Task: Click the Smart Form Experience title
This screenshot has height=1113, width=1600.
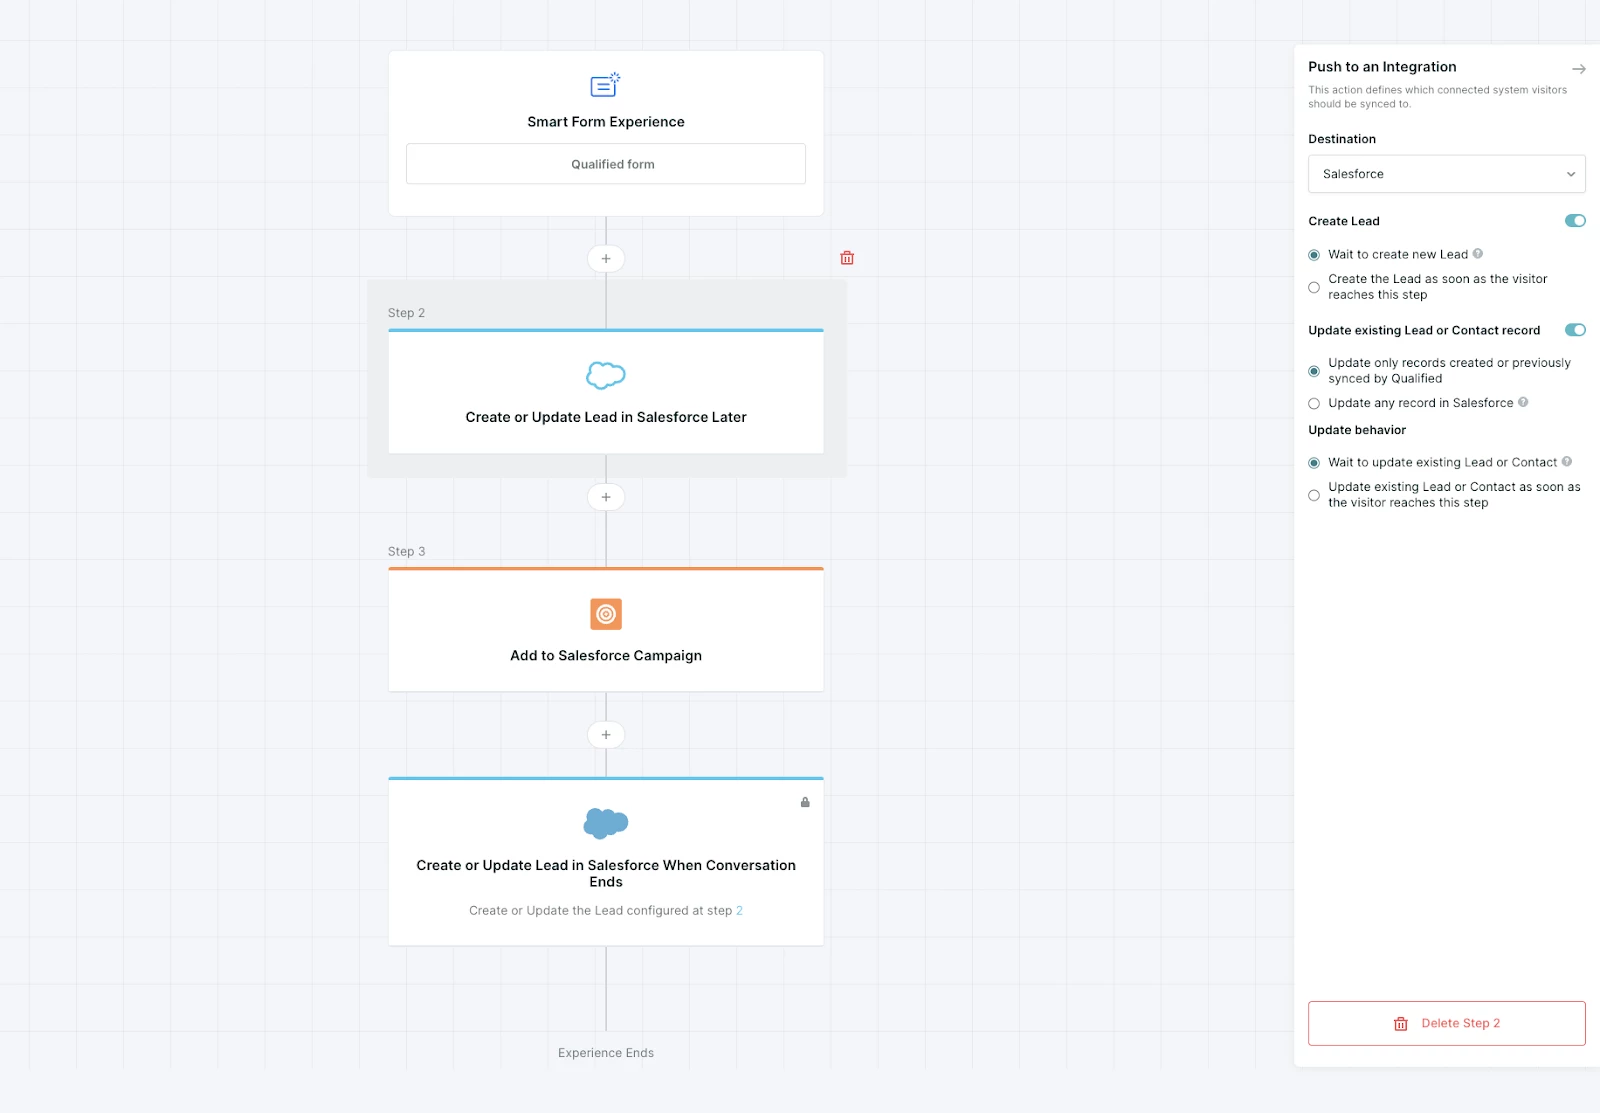Action: pyautogui.click(x=606, y=122)
